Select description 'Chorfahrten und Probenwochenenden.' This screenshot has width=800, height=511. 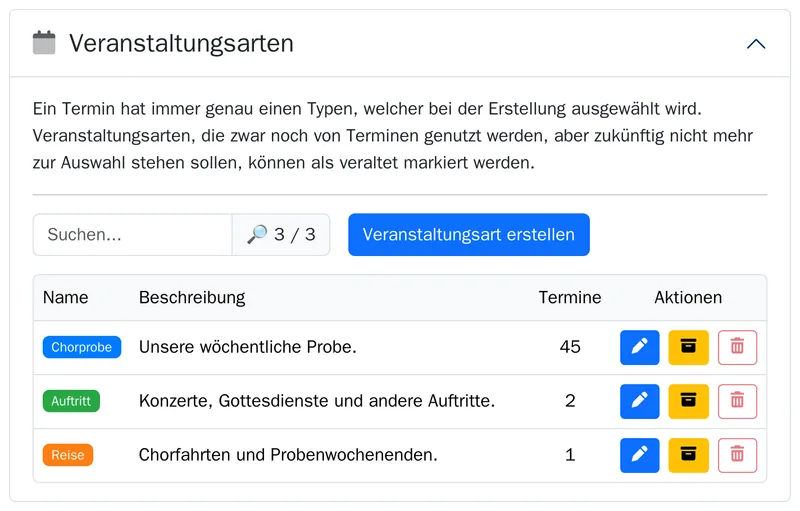pos(288,455)
